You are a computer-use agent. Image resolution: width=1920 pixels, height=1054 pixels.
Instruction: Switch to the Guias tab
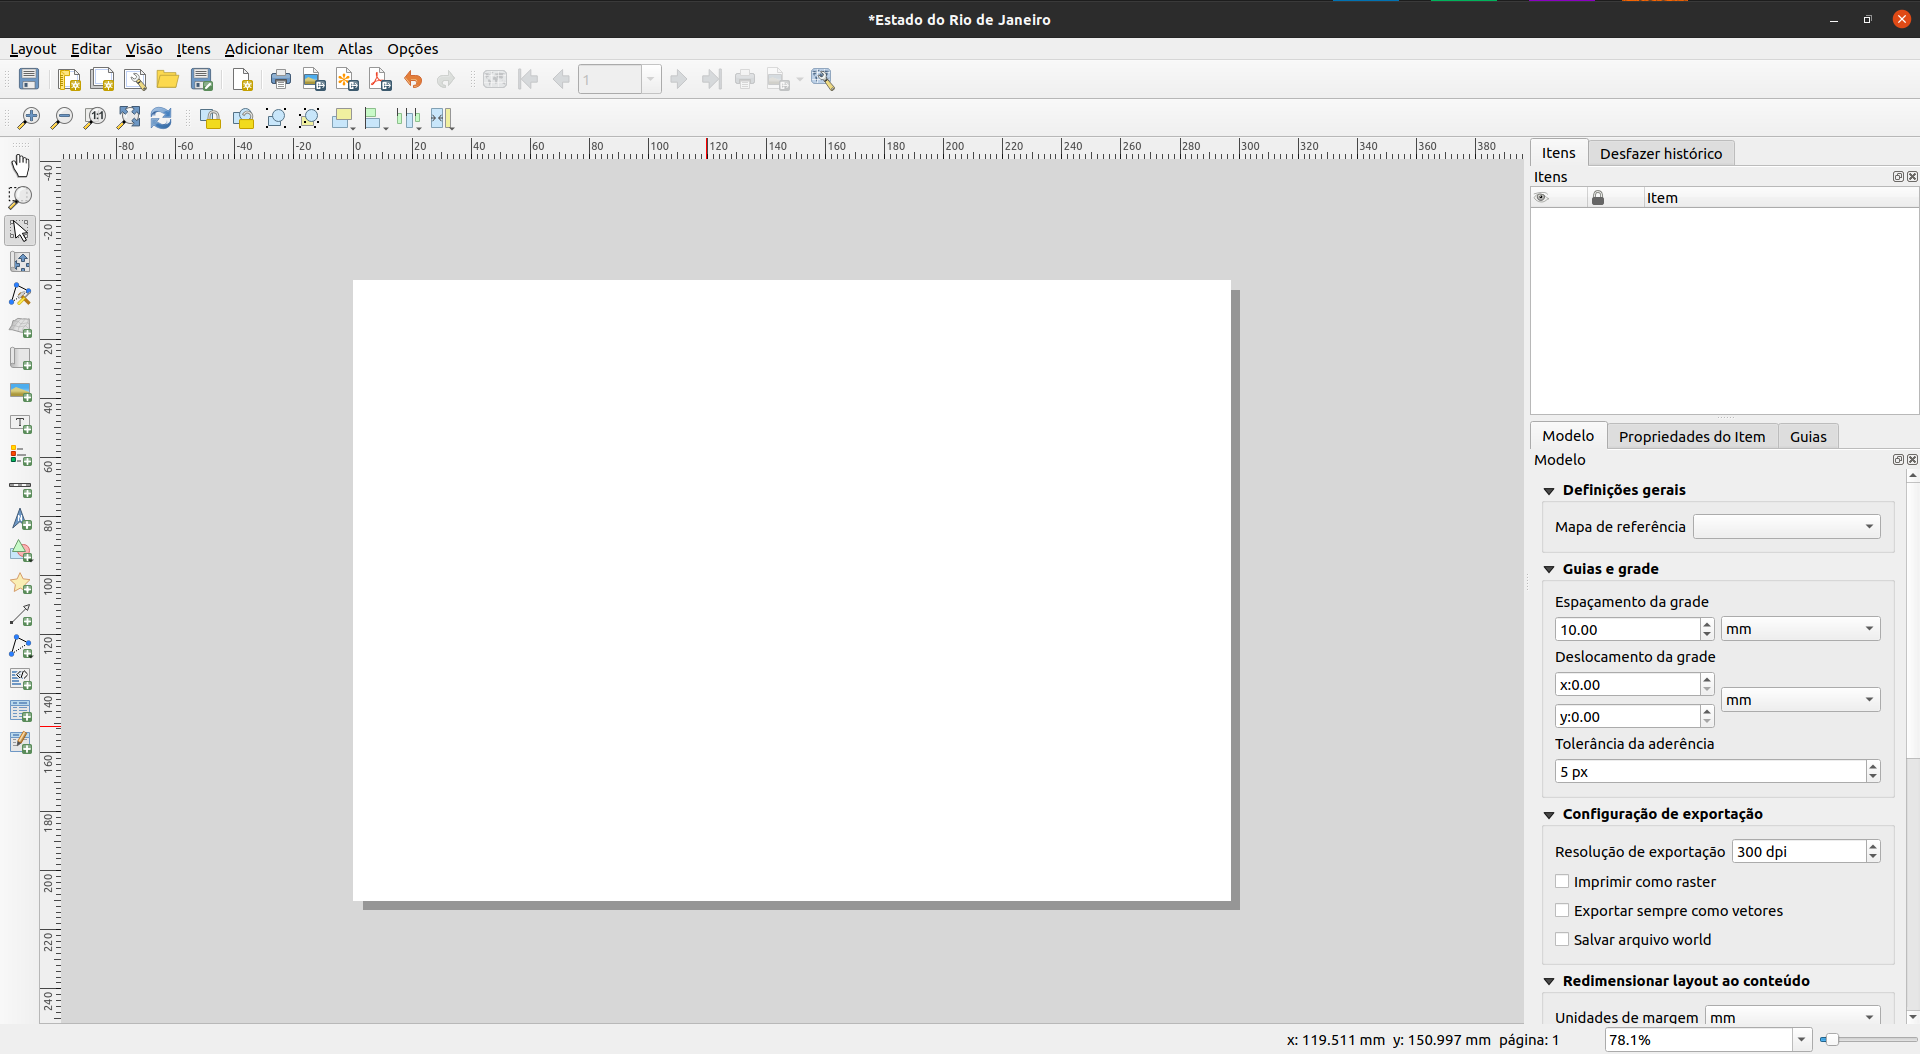tap(1808, 436)
